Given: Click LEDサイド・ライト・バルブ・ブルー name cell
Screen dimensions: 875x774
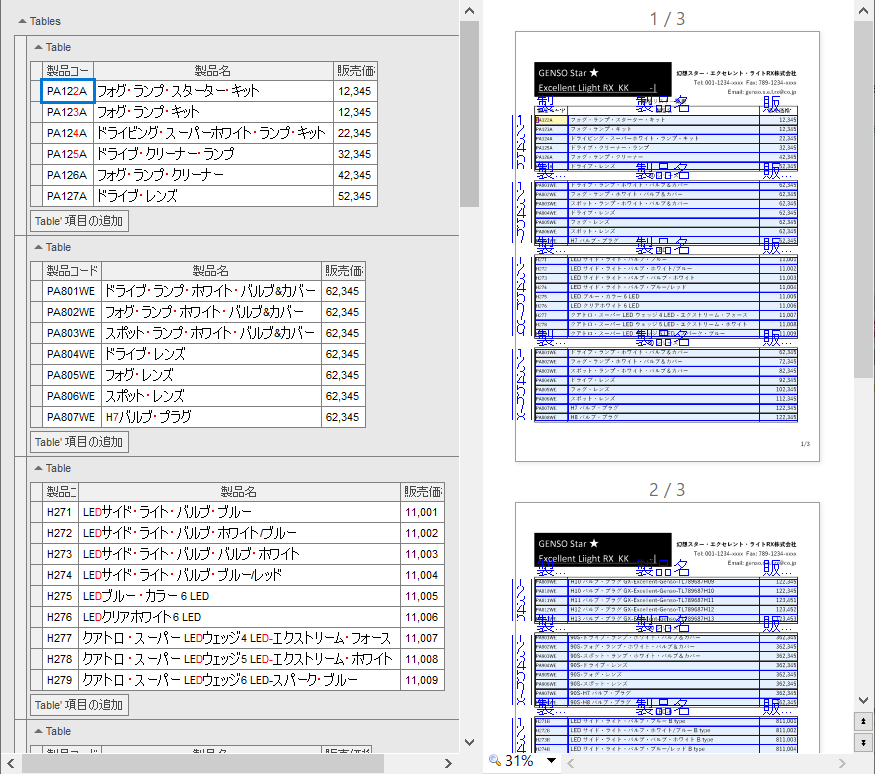Looking at the screenshot, I should point(239,512).
